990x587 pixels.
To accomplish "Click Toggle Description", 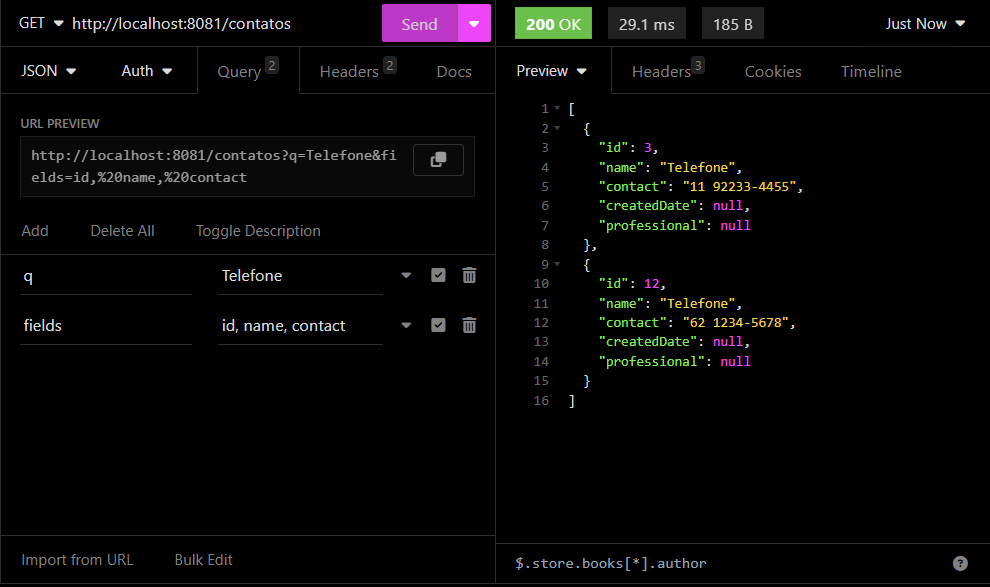I will [x=258, y=230].
